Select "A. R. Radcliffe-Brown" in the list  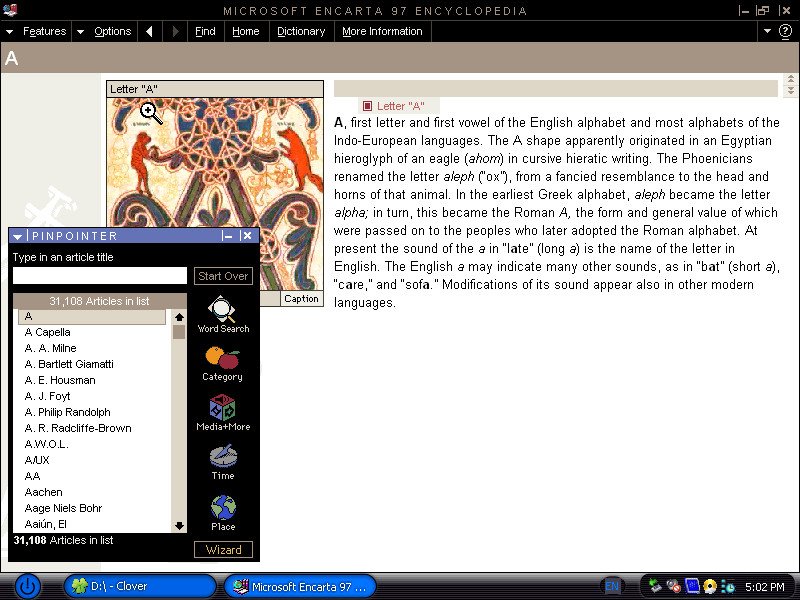(x=78, y=428)
